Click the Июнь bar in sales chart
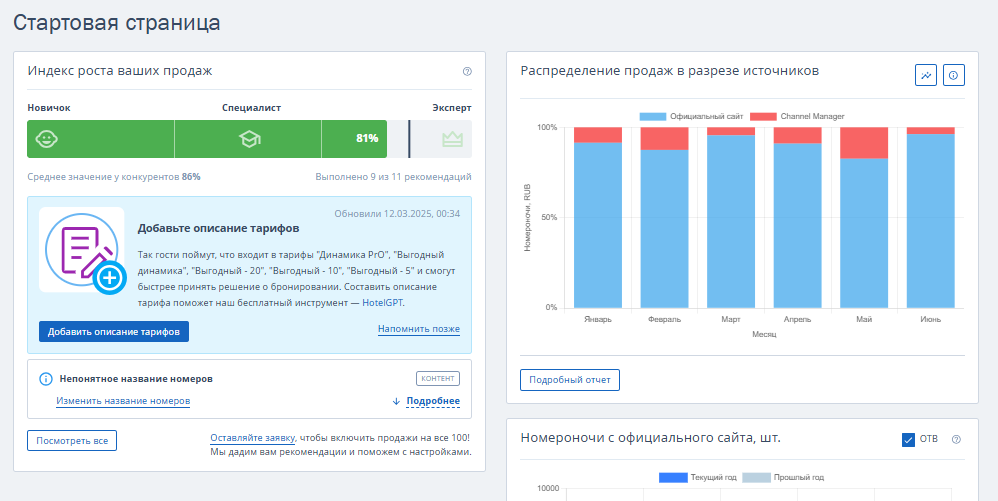 tap(931, 218)
